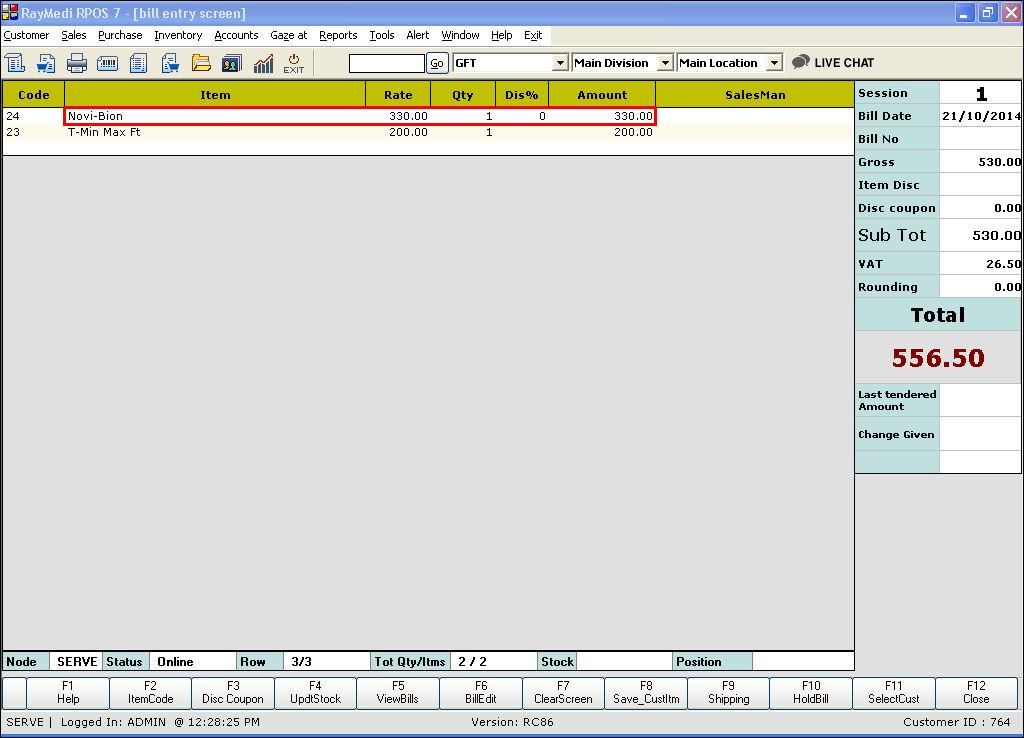Image resolution: width=1024 pixels, height=738 pixels.
Task: Click the customers people icon
Action: [232, 63]
